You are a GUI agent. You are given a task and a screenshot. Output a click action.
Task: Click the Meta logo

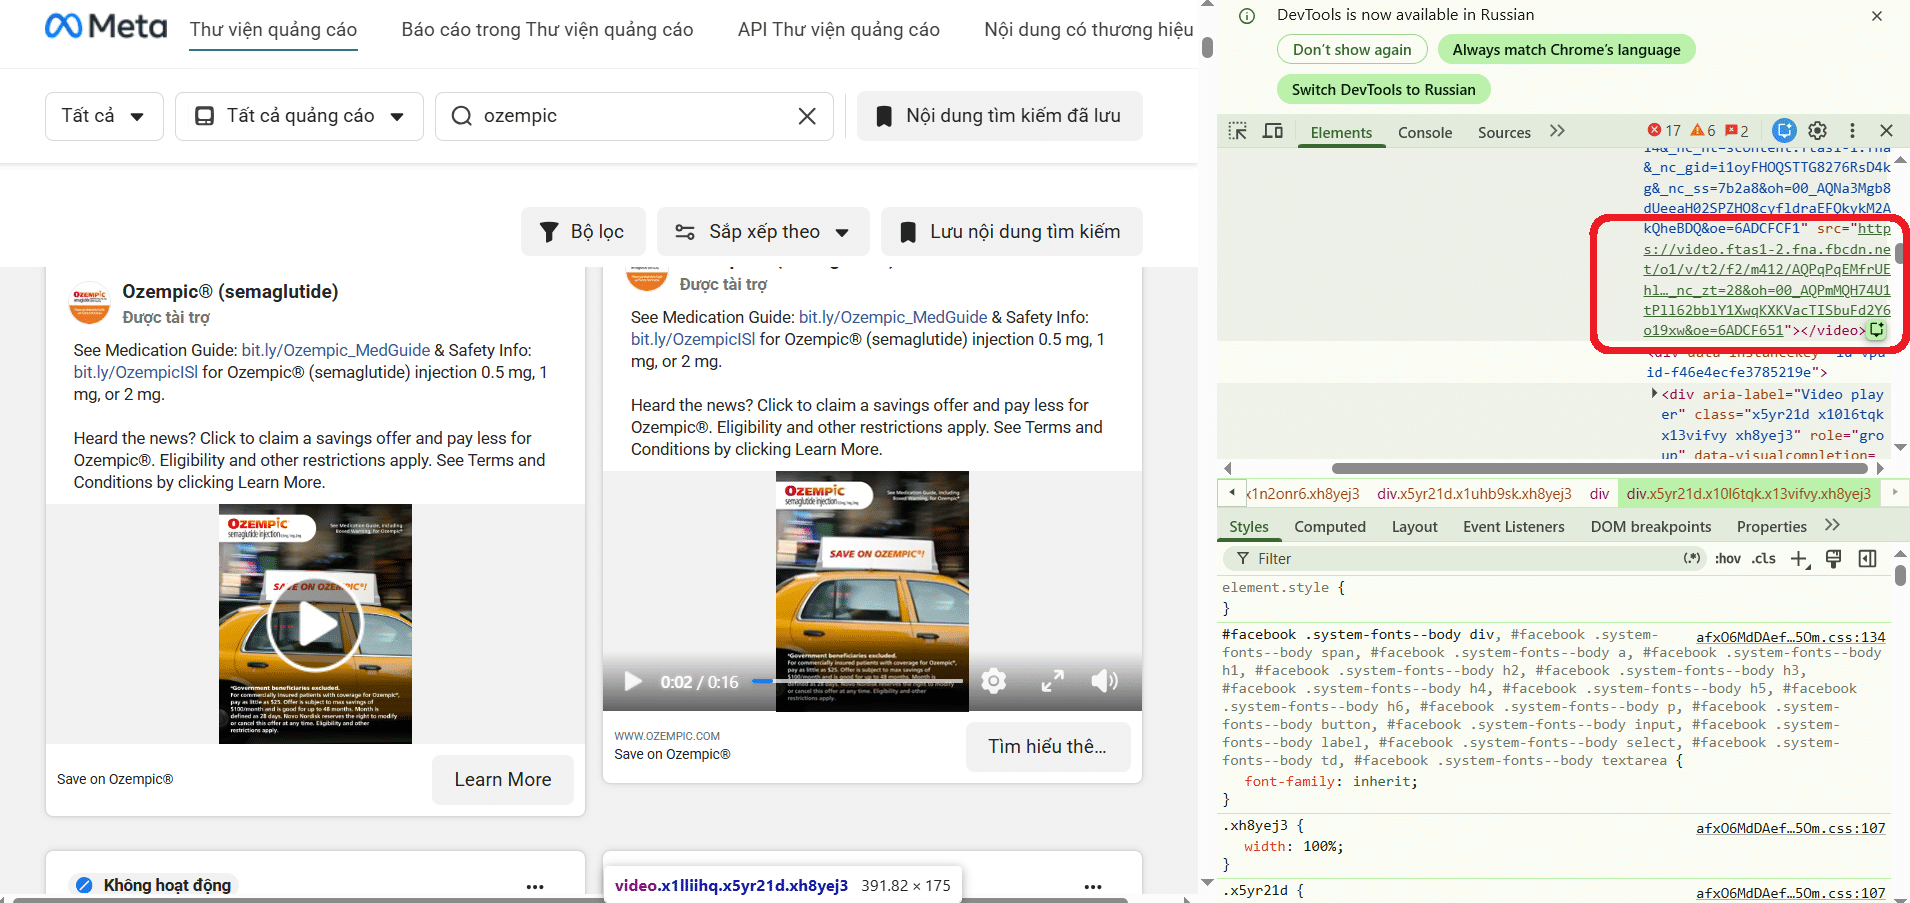[106, 27]
